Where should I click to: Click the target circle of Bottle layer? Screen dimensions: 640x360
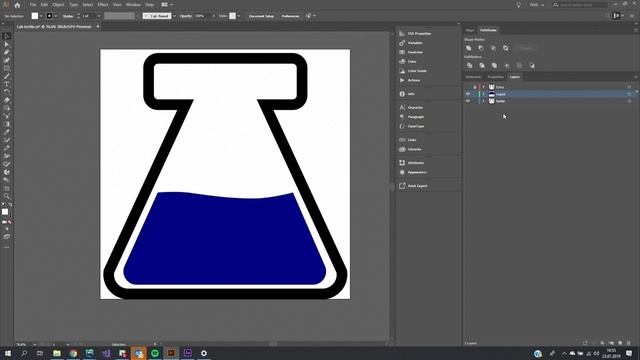(x=629, y=101)
